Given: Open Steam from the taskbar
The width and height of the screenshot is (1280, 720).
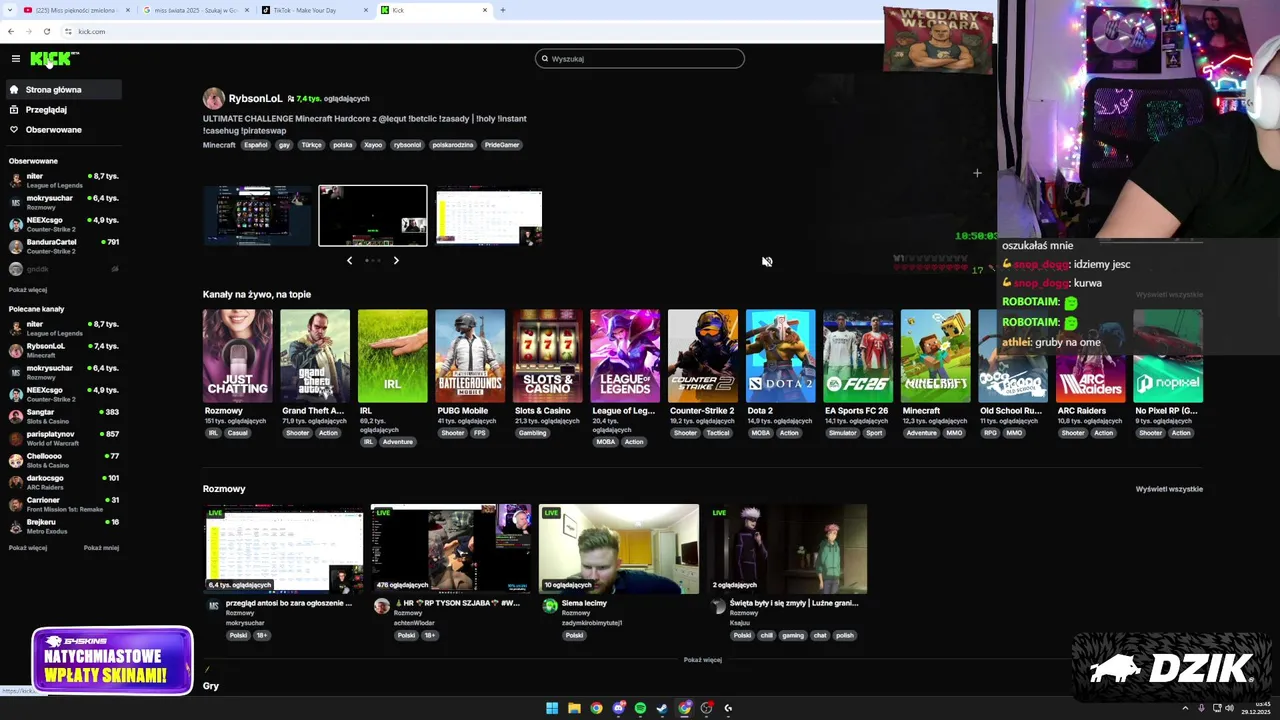Looking at the screenshot, I should pyautogui.click(x=662, y=708).
